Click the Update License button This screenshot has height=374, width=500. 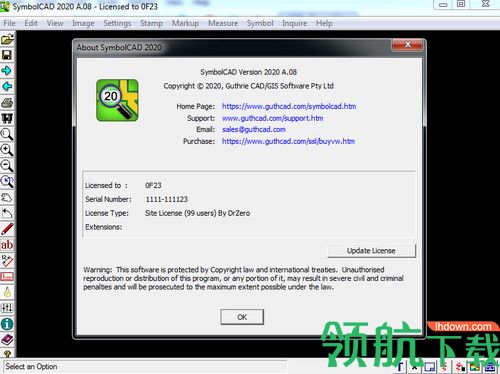pos(371,251)
